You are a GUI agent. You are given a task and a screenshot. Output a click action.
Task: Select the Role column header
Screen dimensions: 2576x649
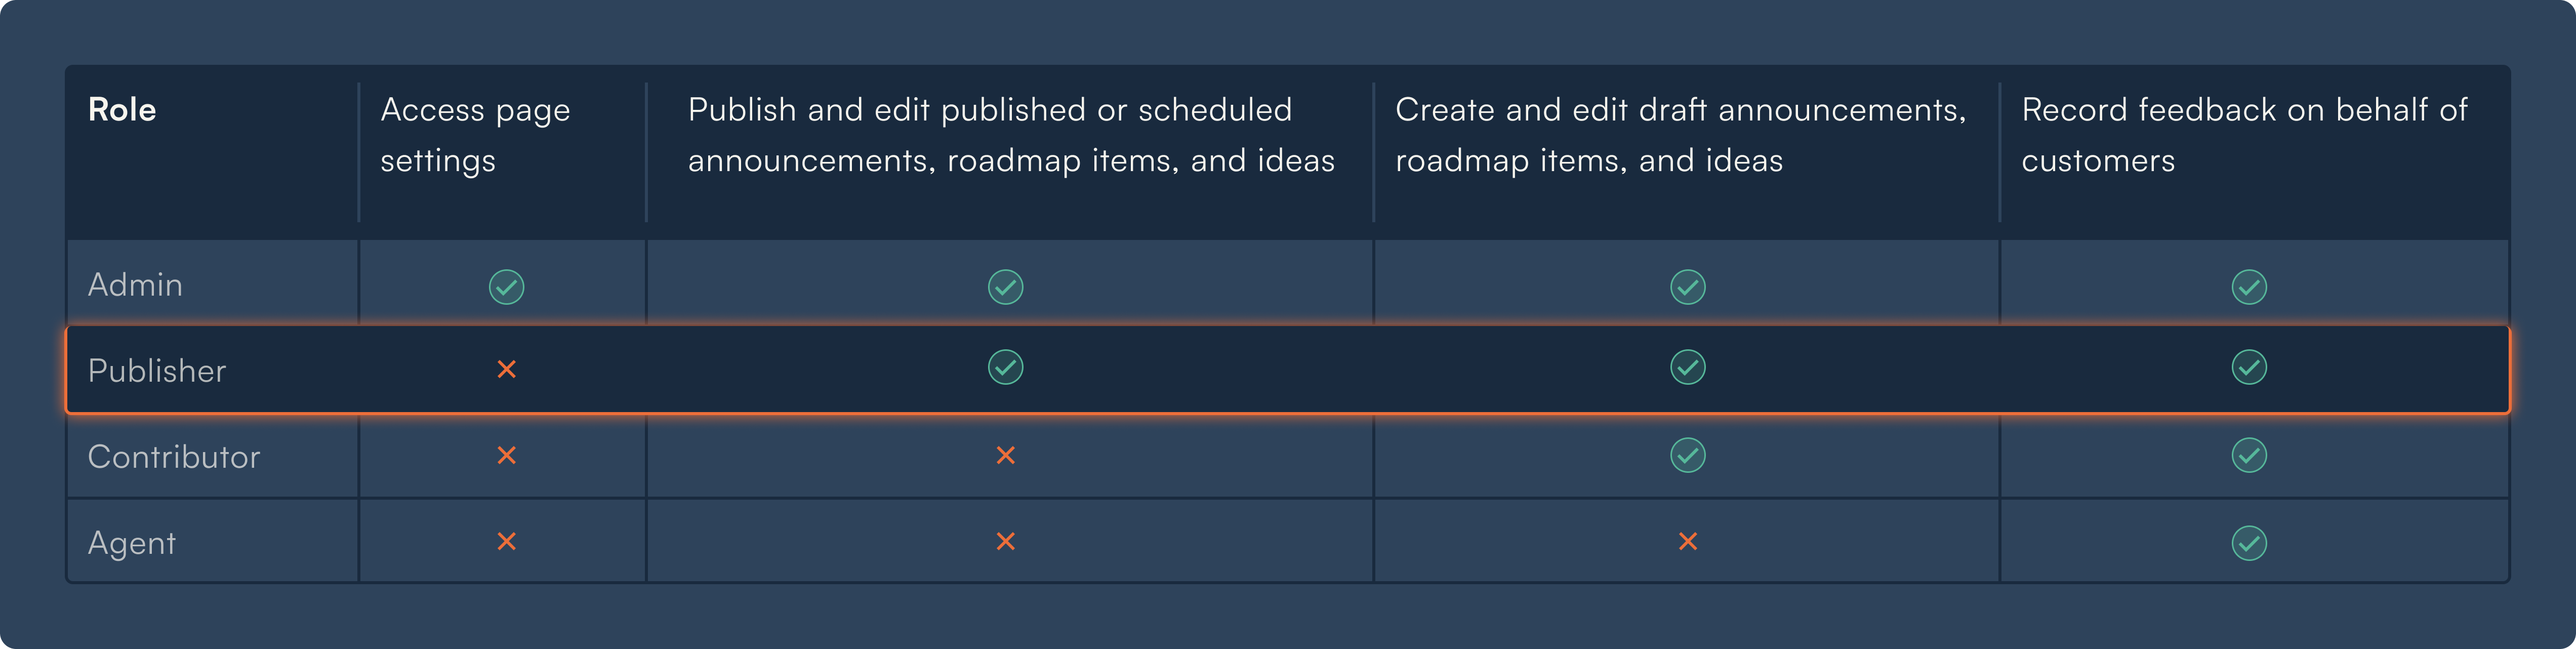[x=122, y=109]
